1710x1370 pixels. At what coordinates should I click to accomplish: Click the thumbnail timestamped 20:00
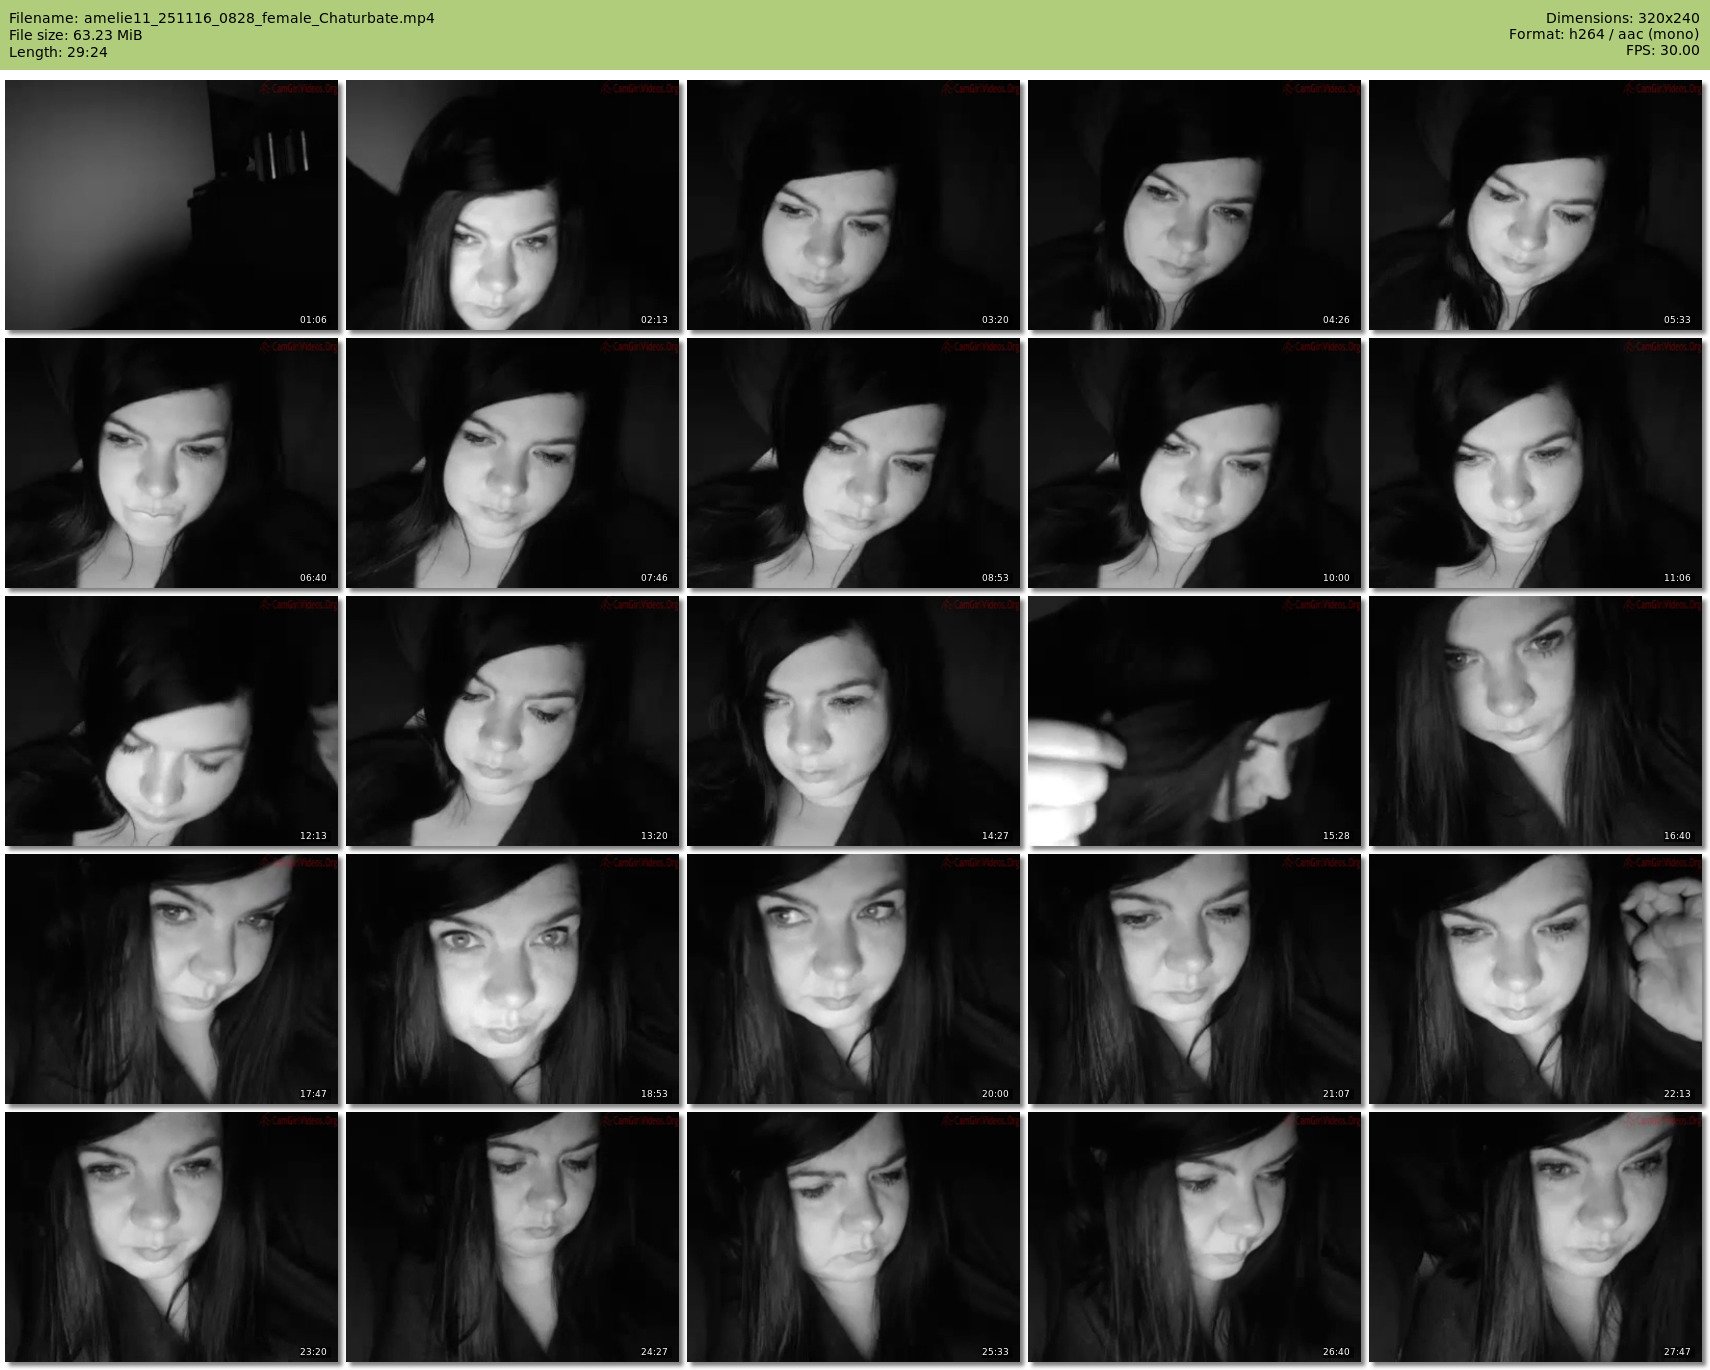click(853, 979)
